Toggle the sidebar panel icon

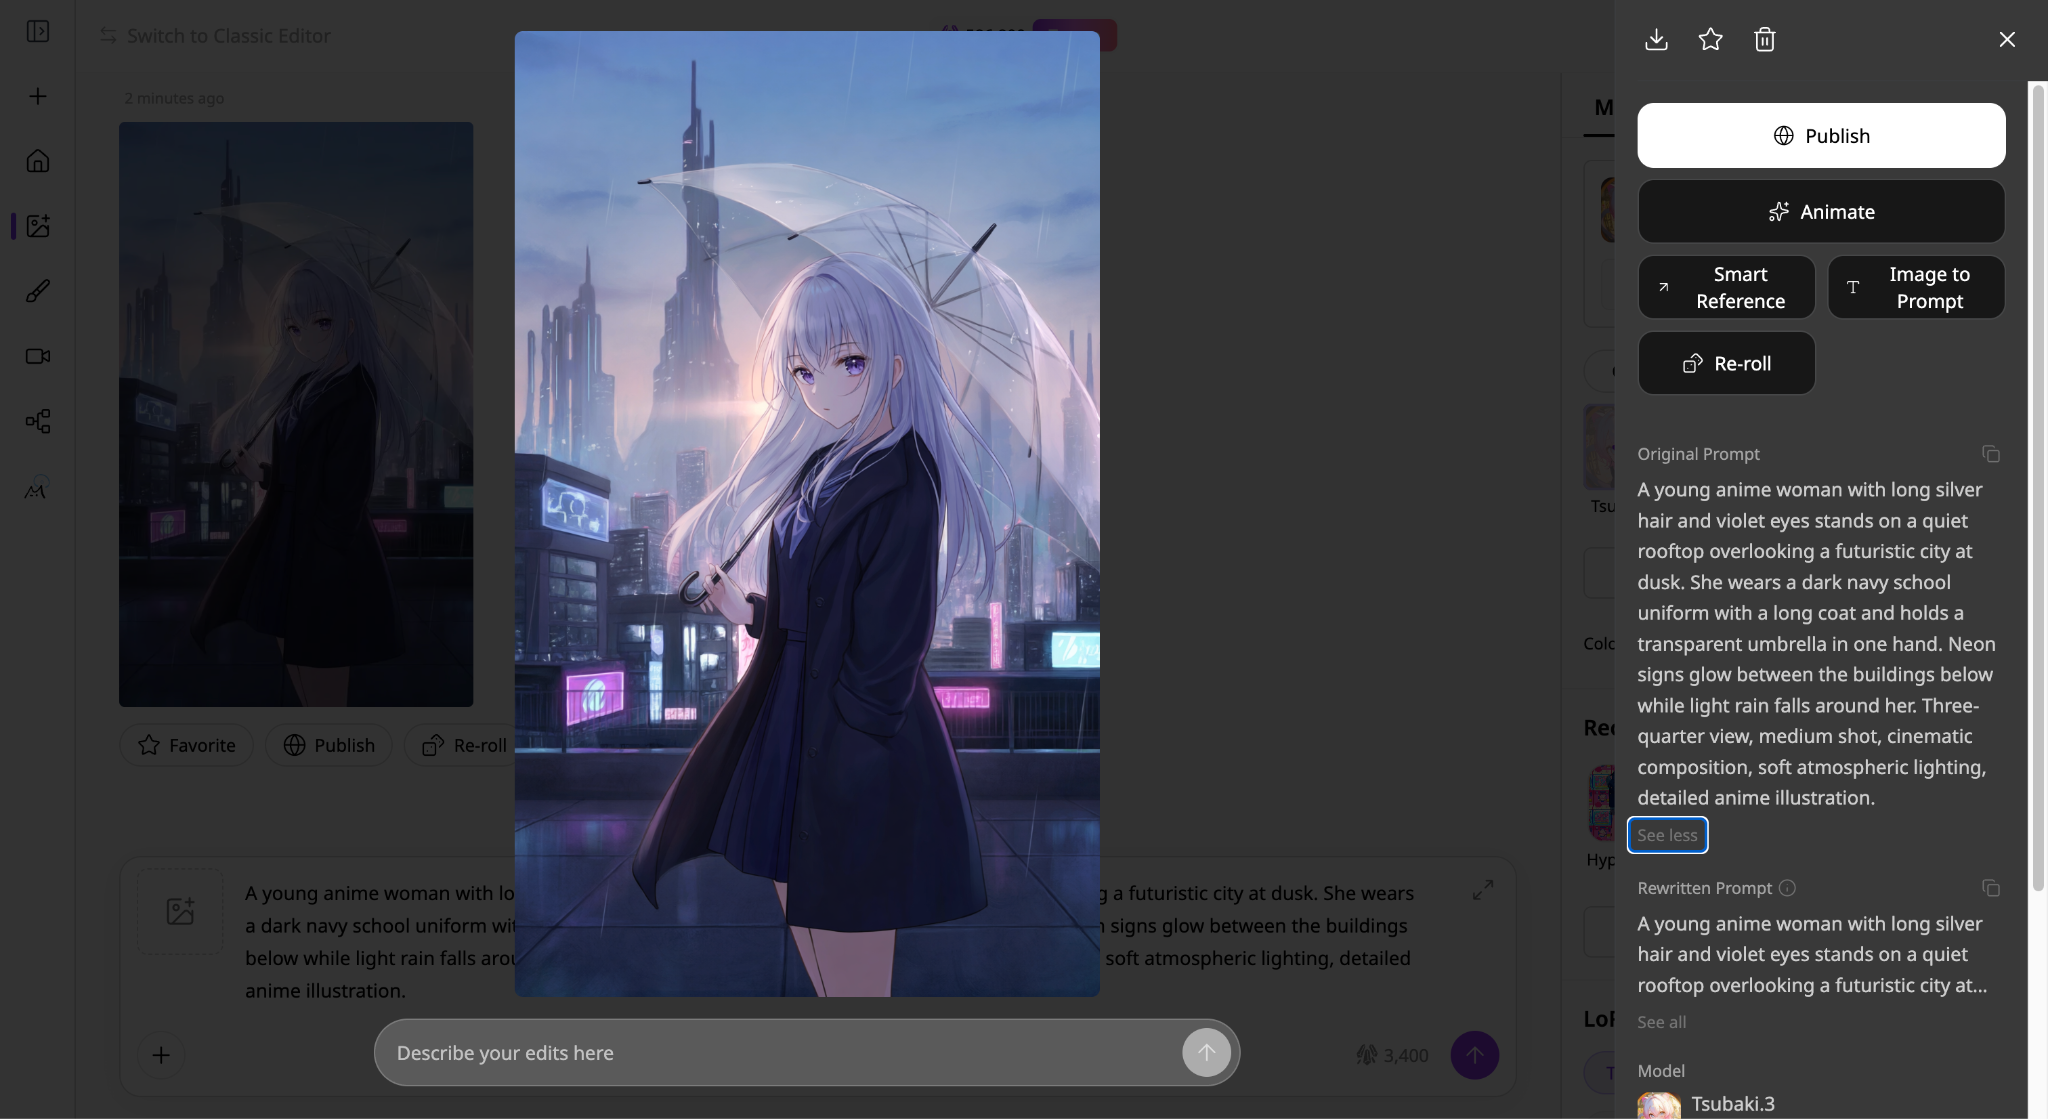coord(38,32)
